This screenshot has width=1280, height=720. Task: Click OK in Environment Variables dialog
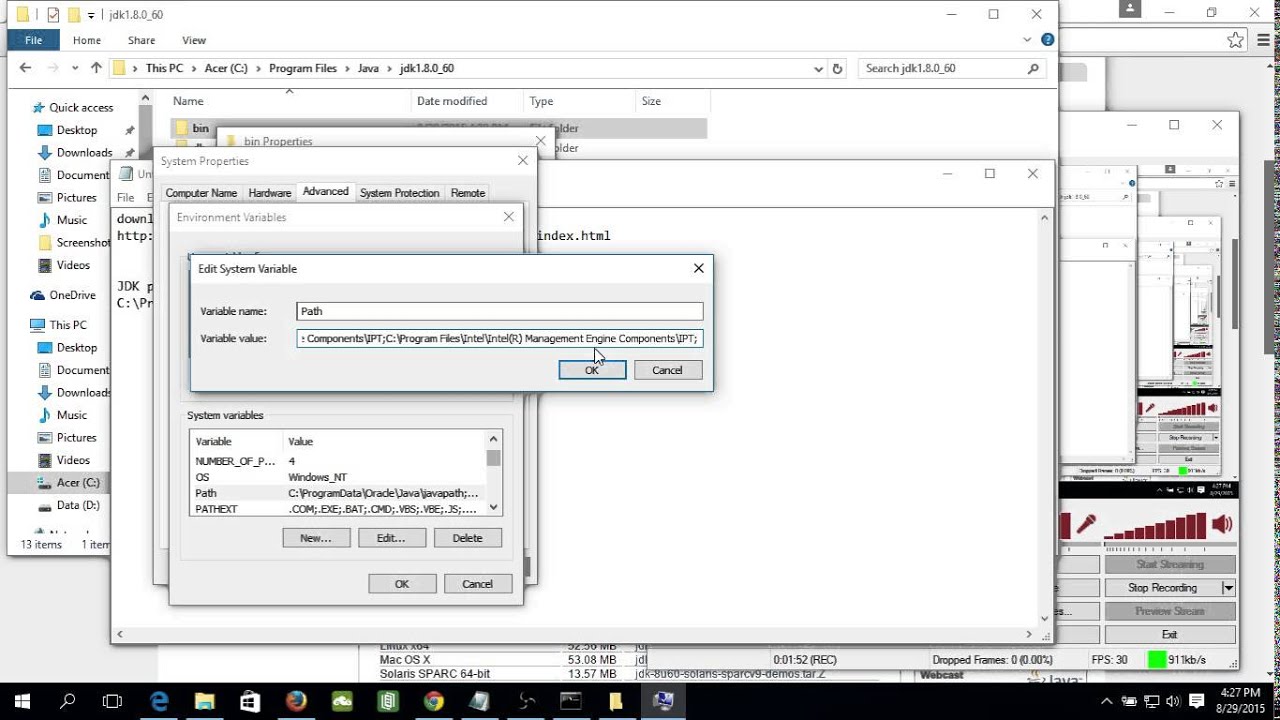click(402, 584)
